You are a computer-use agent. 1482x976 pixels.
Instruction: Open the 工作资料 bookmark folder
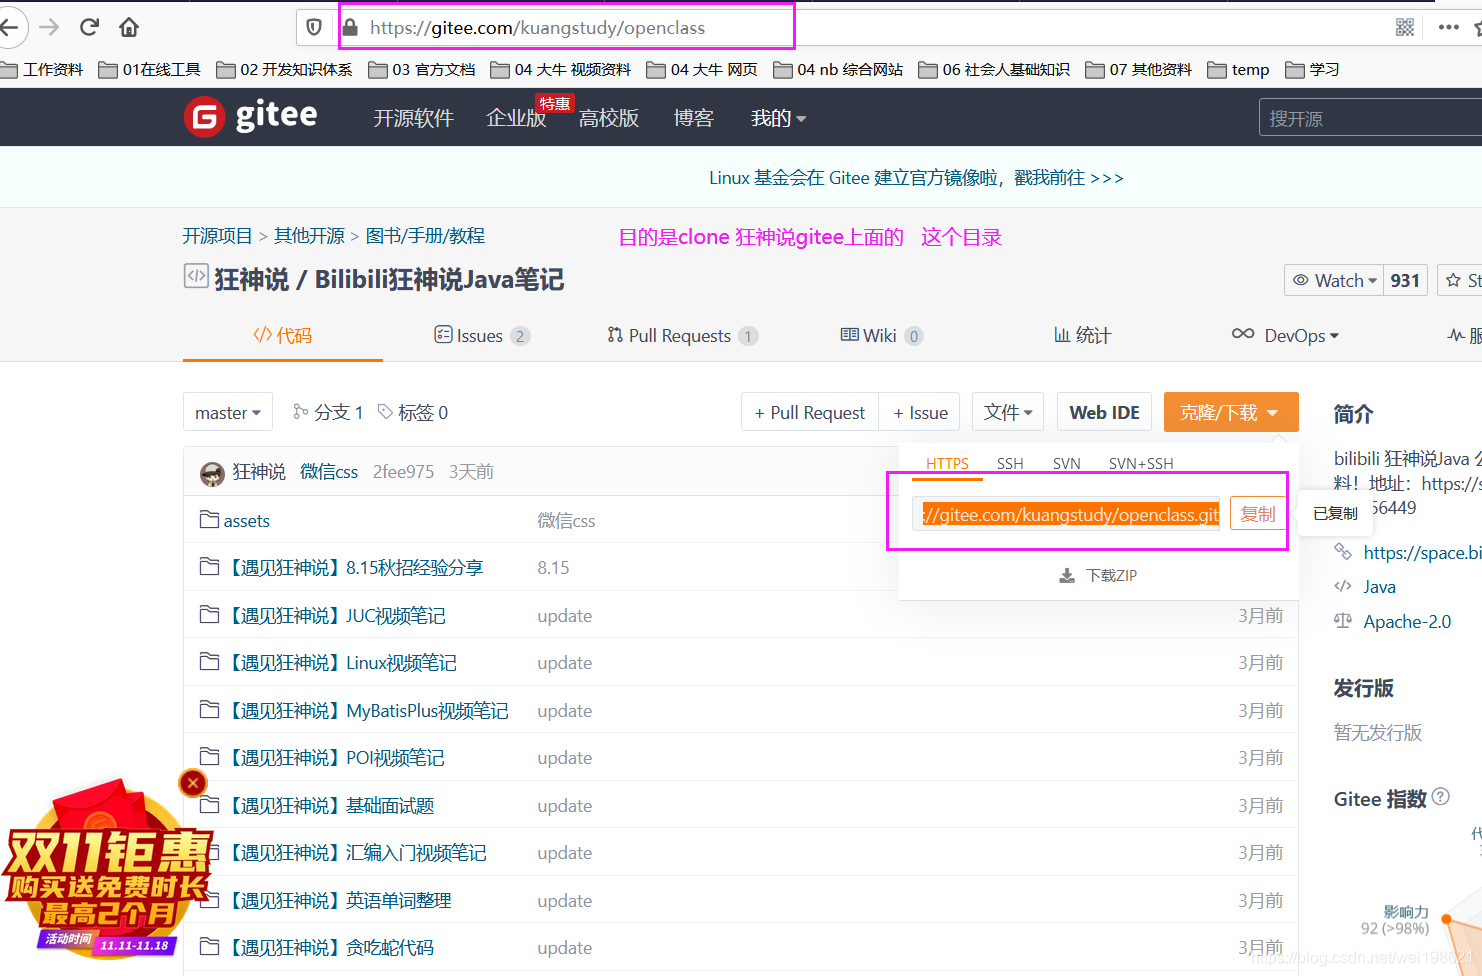pos(43,69)
